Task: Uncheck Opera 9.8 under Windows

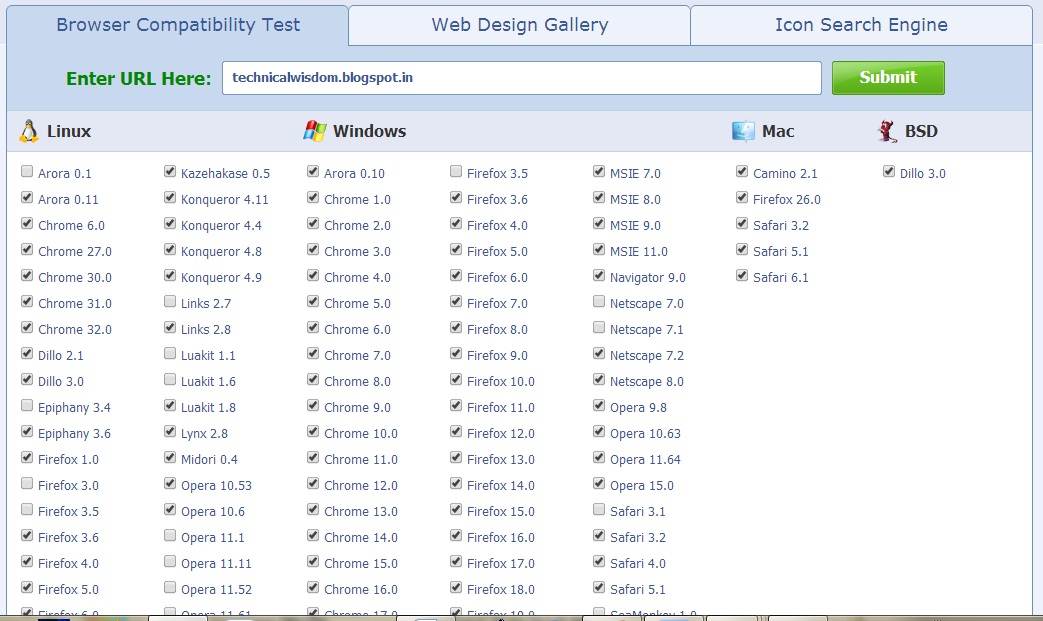Action: point(599,405)
